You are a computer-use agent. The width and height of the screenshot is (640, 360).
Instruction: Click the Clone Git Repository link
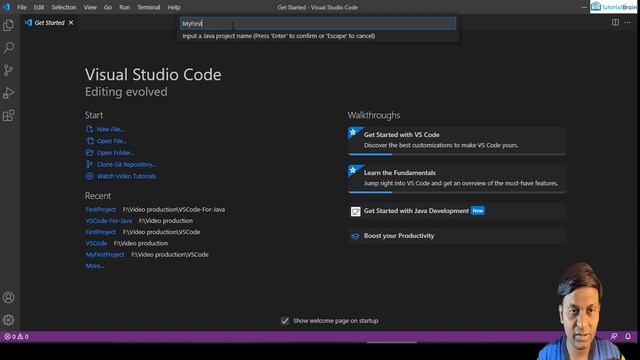[126, 164]
